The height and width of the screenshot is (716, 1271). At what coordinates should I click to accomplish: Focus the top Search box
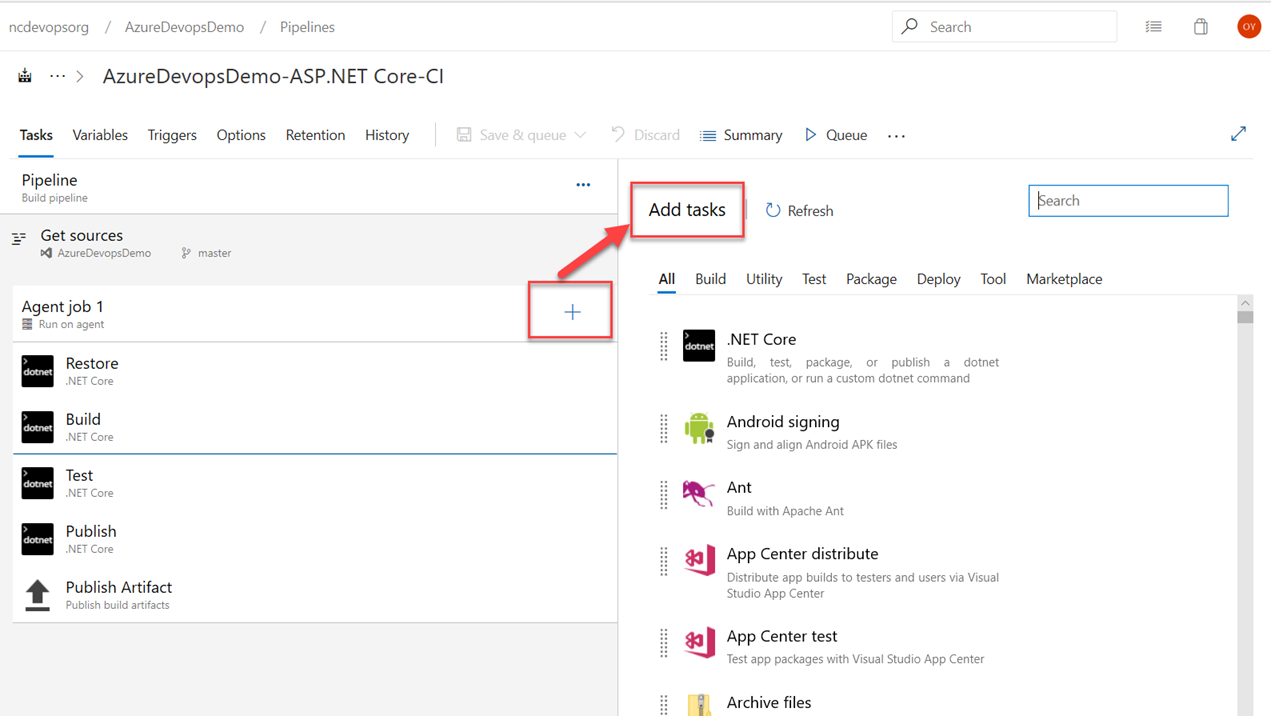tap(1004, 27)
